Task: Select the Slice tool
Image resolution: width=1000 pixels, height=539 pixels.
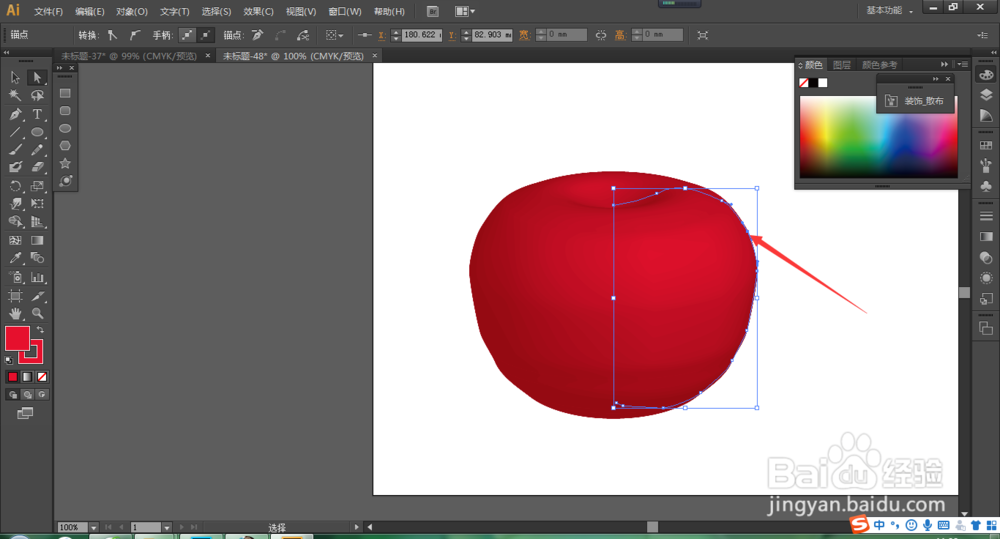Action: pos(37,296)
